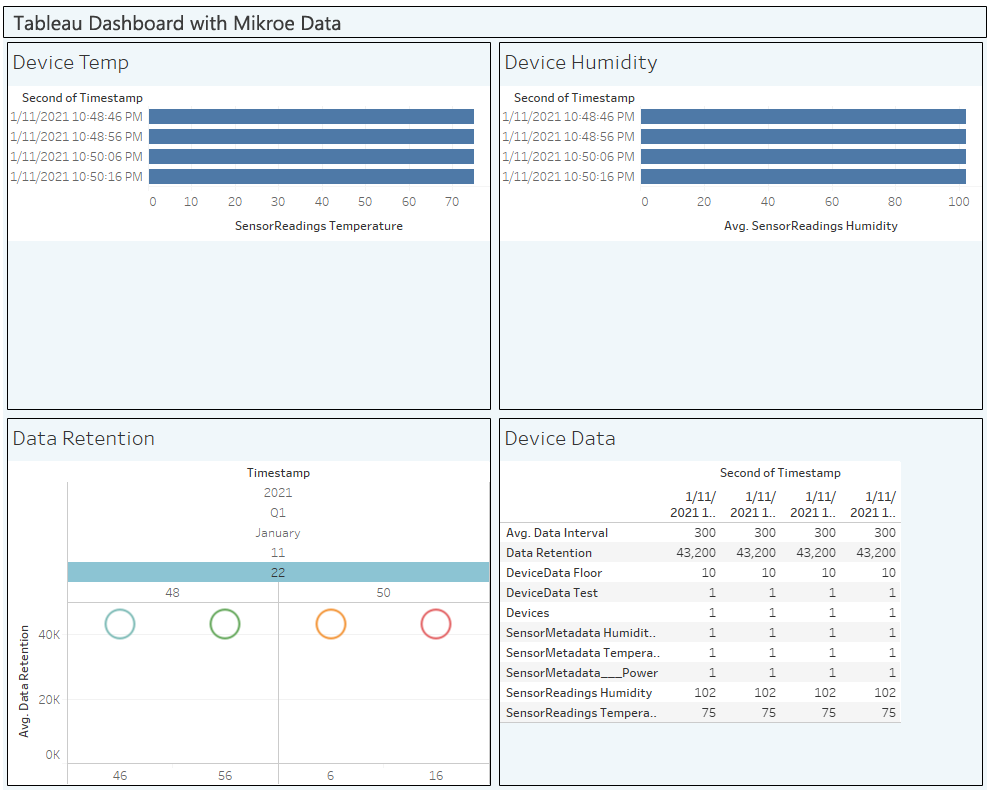Click the Device Temp bar for 10:50:06 PM
Viewport: 989px width, 793px height.
(x=312, y=156)
